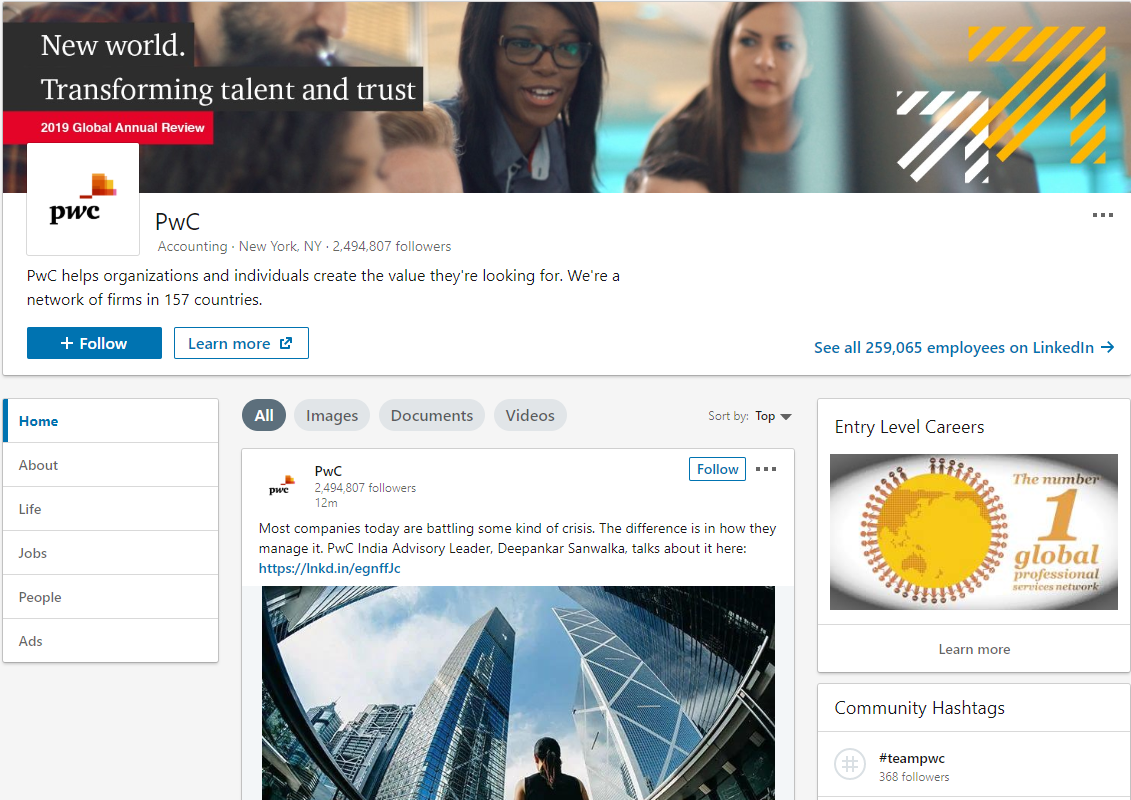Filter the feed by Videos

pos(530,416)
